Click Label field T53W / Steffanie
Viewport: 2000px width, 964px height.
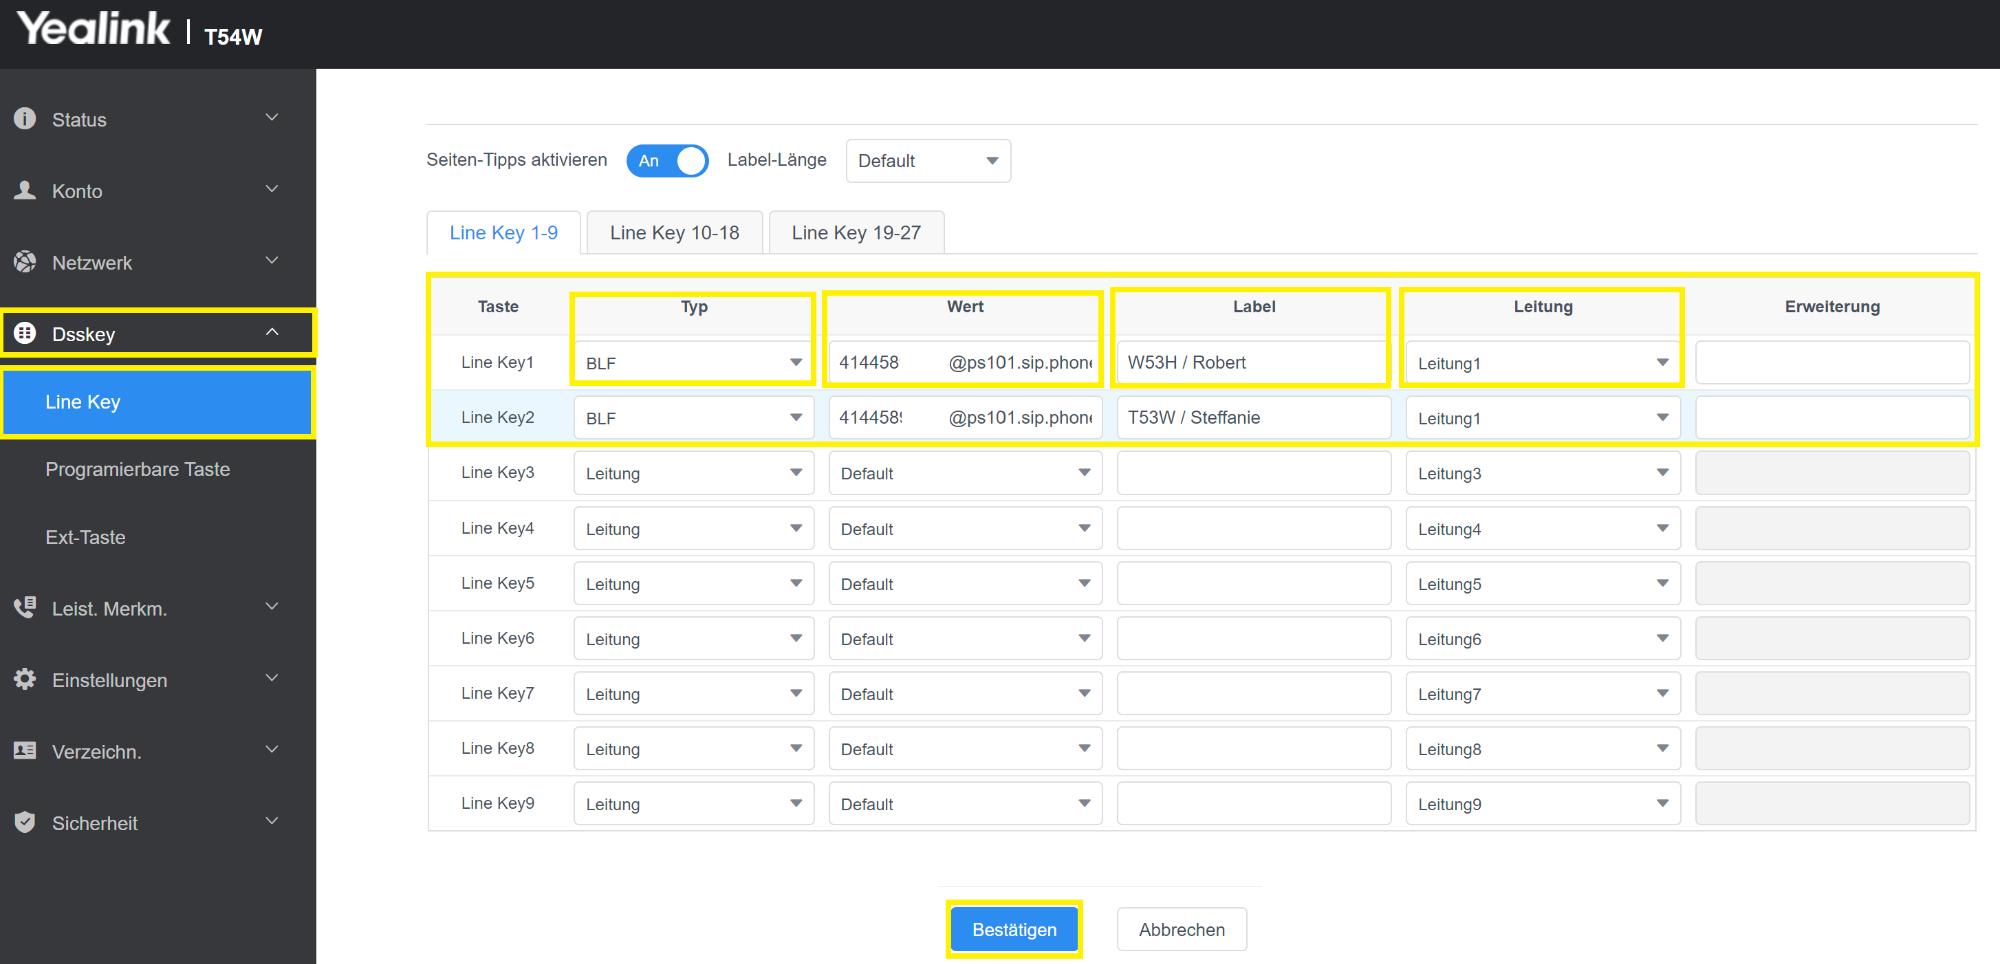click(1253, 417)
